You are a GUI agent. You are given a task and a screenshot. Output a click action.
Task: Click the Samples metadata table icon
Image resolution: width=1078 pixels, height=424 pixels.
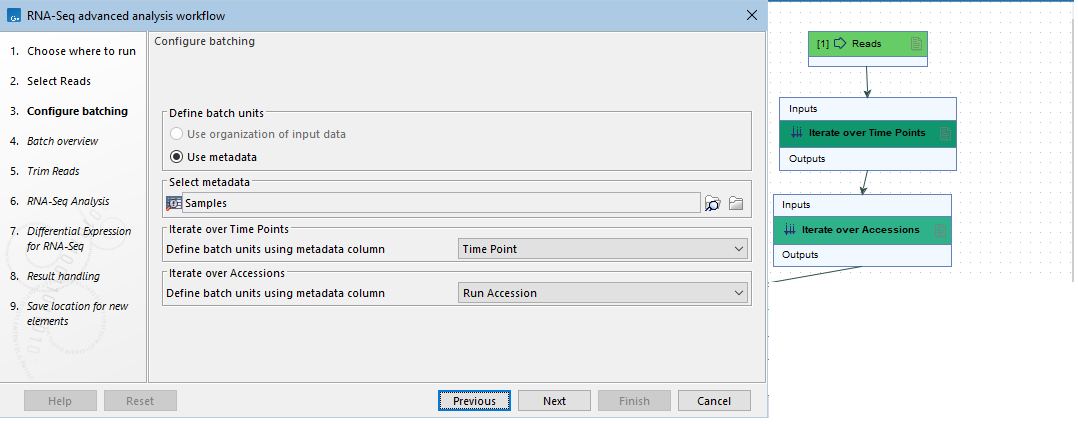(174, 203)
